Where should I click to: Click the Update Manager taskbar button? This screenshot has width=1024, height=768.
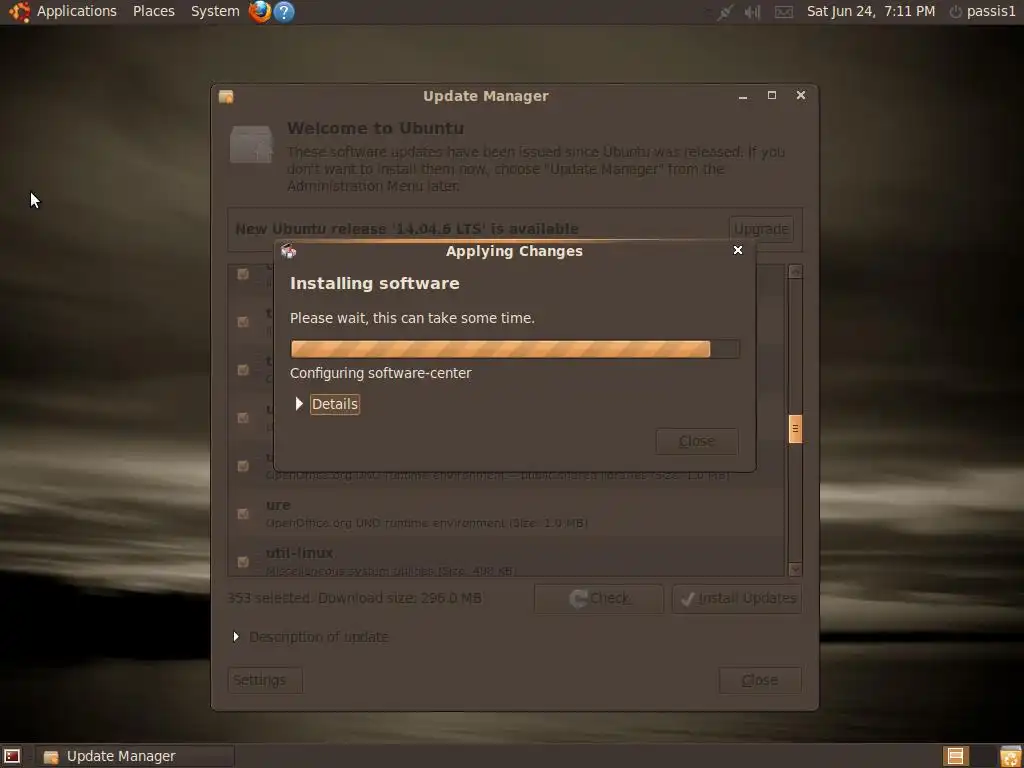[x=135, y=756]
